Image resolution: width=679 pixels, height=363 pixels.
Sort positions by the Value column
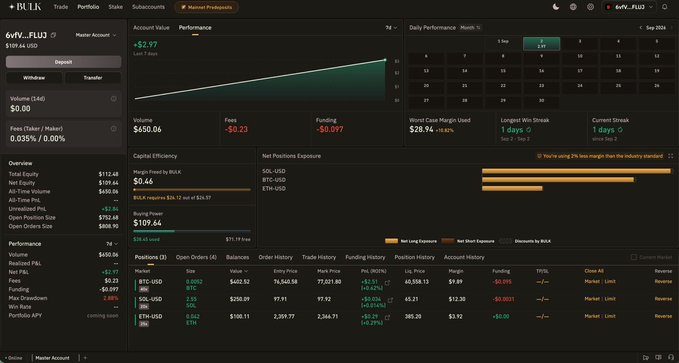tap(239, 271)
